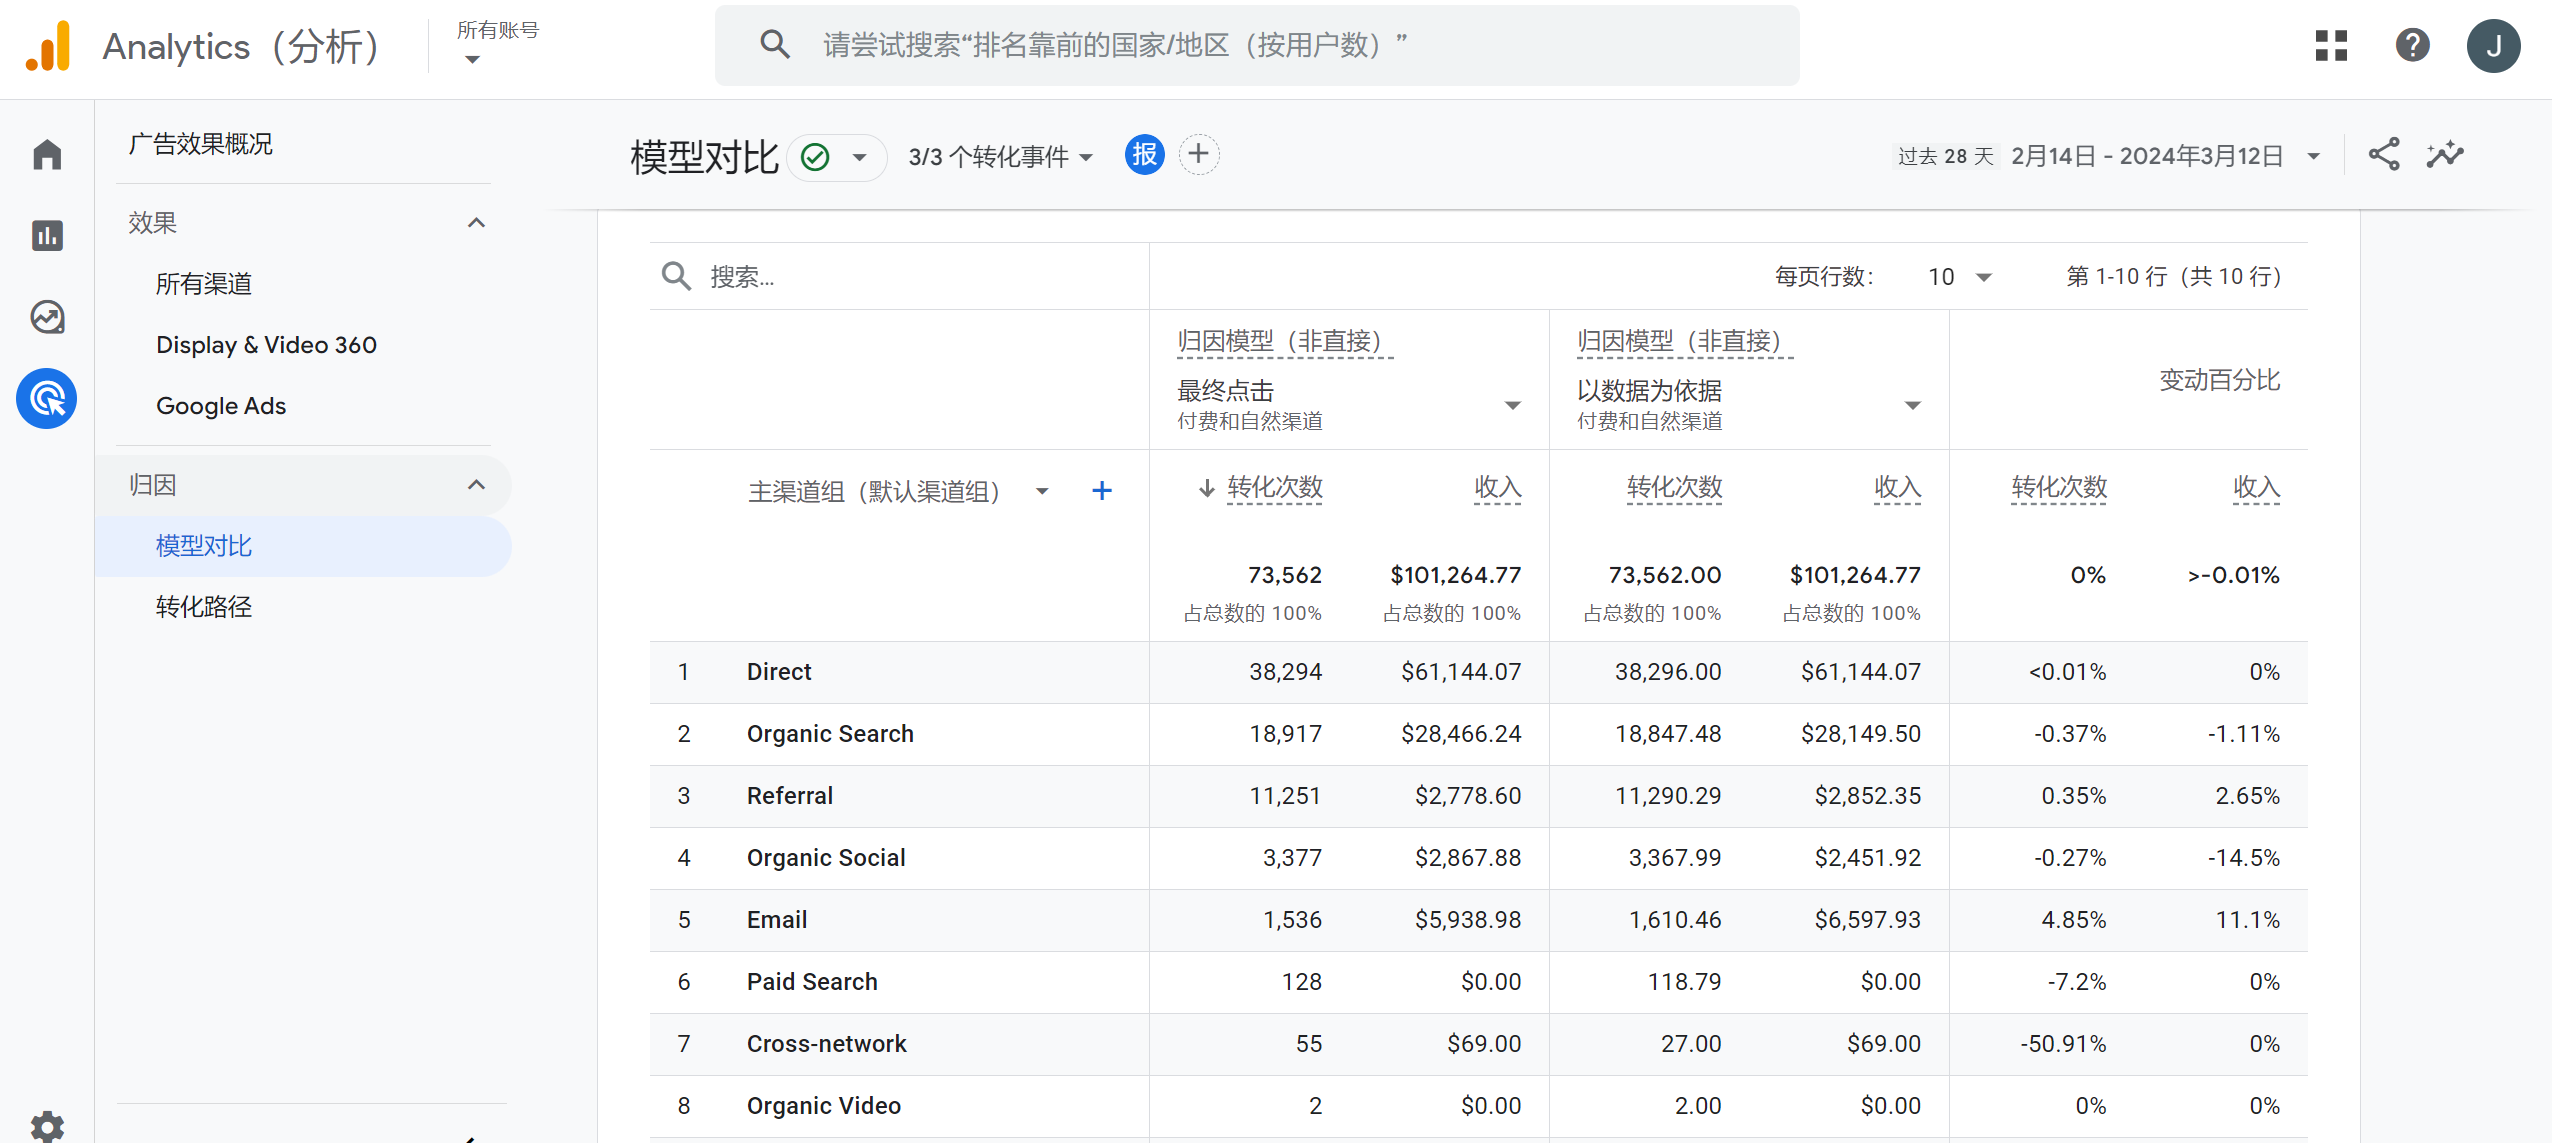Image resolution: width=2552 pixels, height=1143 pixels.
Task: Click the $28,466.24 revenue cell
Action: 1461,734
